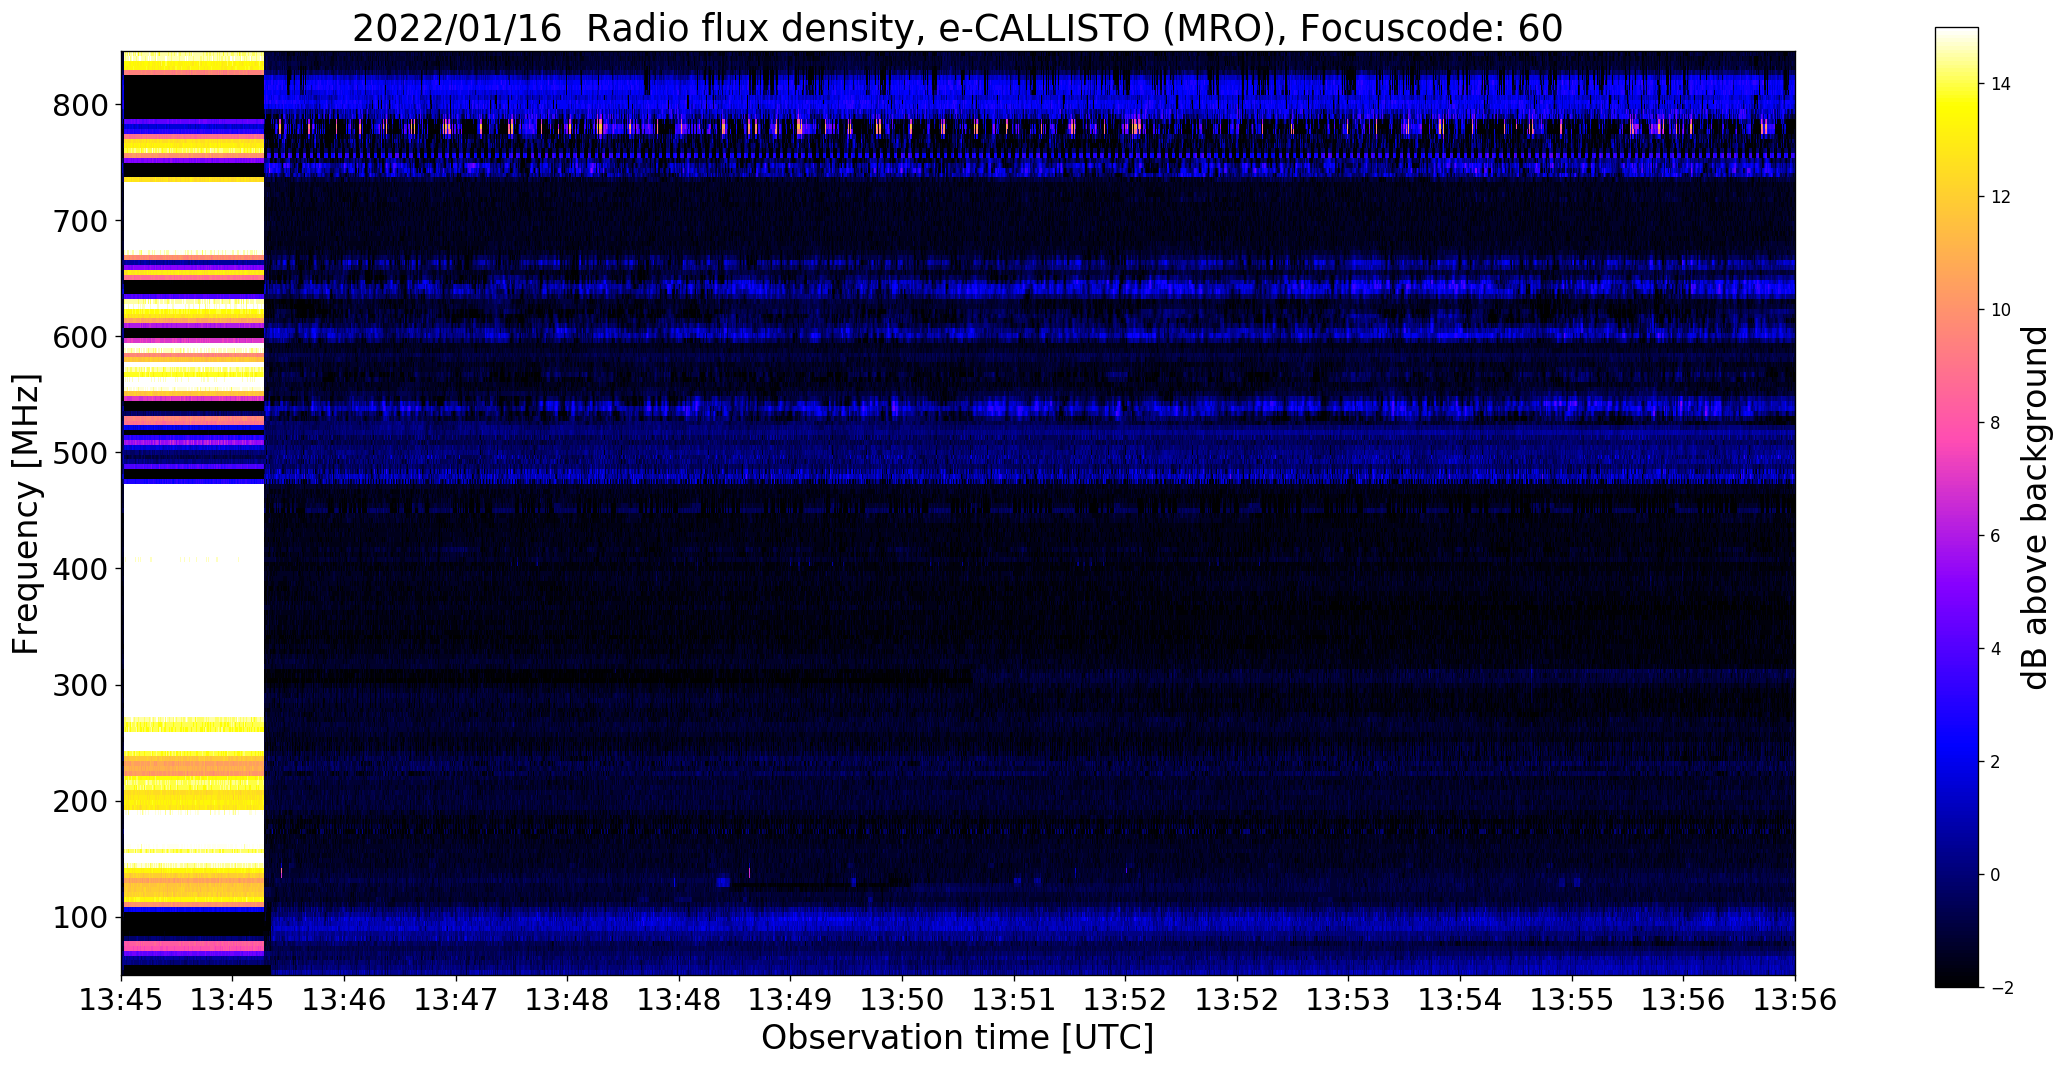The width and height of the screenshot is (2066, 1067).
Task: Select the 800 frequency tick label
Action: pos(78,105)
